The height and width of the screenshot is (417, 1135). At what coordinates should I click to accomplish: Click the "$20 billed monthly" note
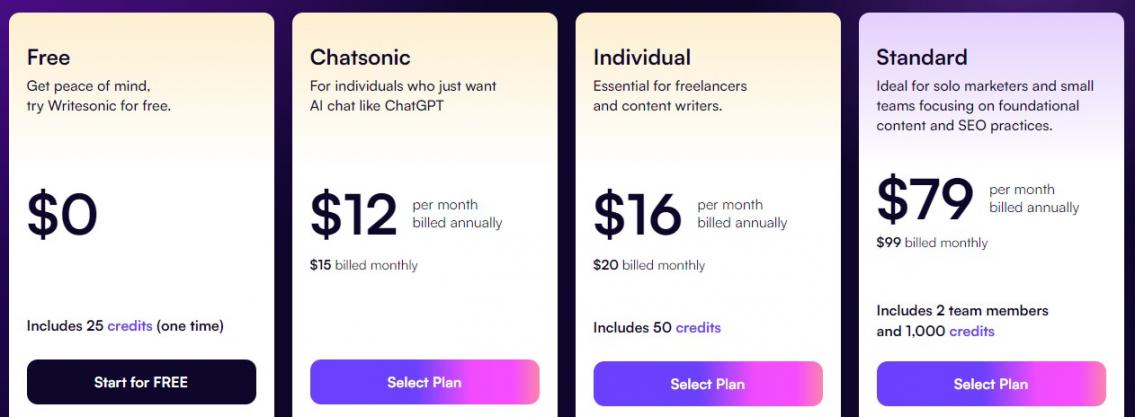point(648,265)
